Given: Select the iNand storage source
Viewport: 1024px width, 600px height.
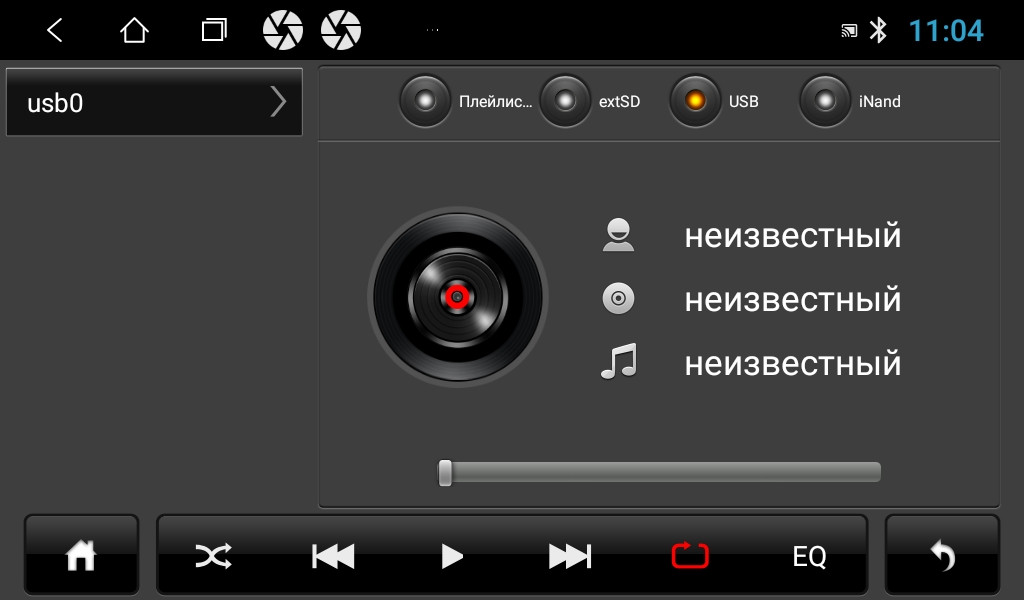Looking at the screenshot, I should 825,101.
